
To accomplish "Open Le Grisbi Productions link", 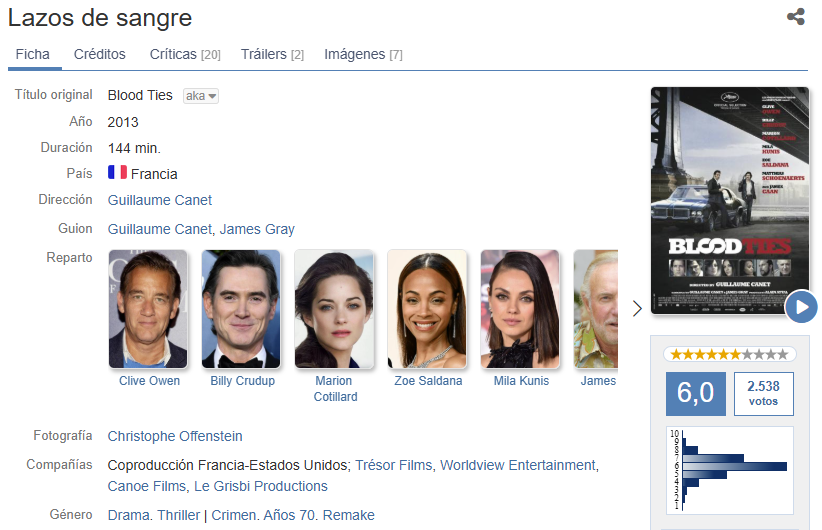I will (x=261, y=486).
